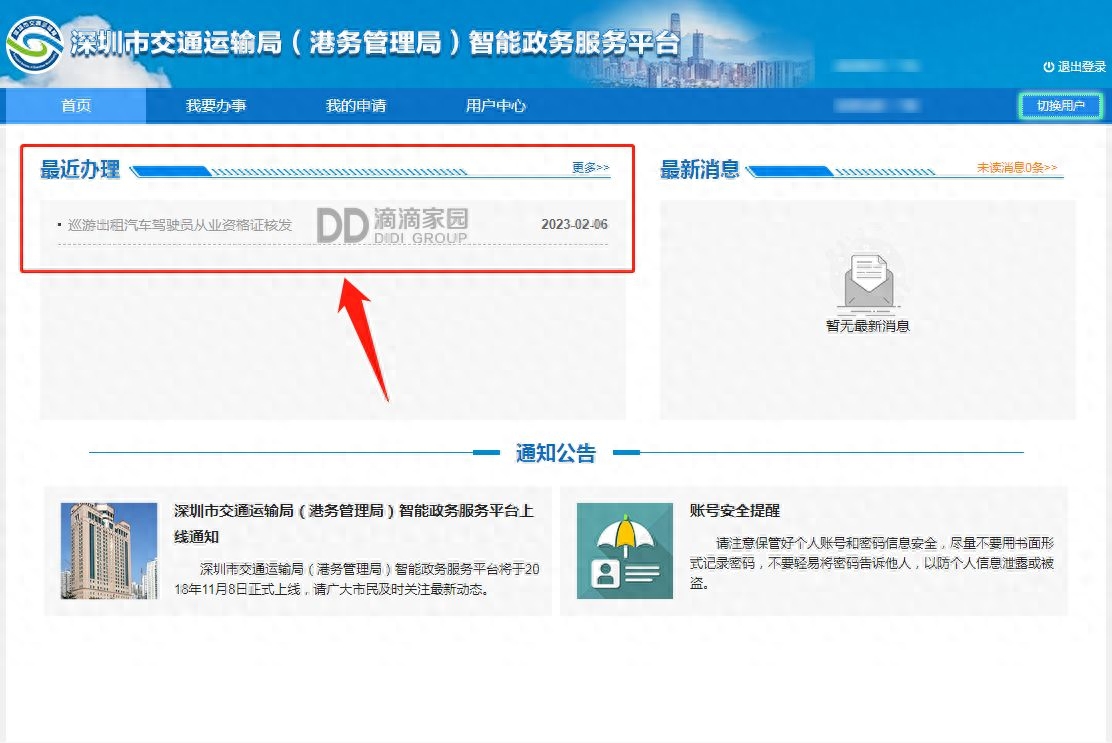Click the transport bureau logo icon
The height and width of the screenshot is (743, 1112).
[x=34, y=44]
